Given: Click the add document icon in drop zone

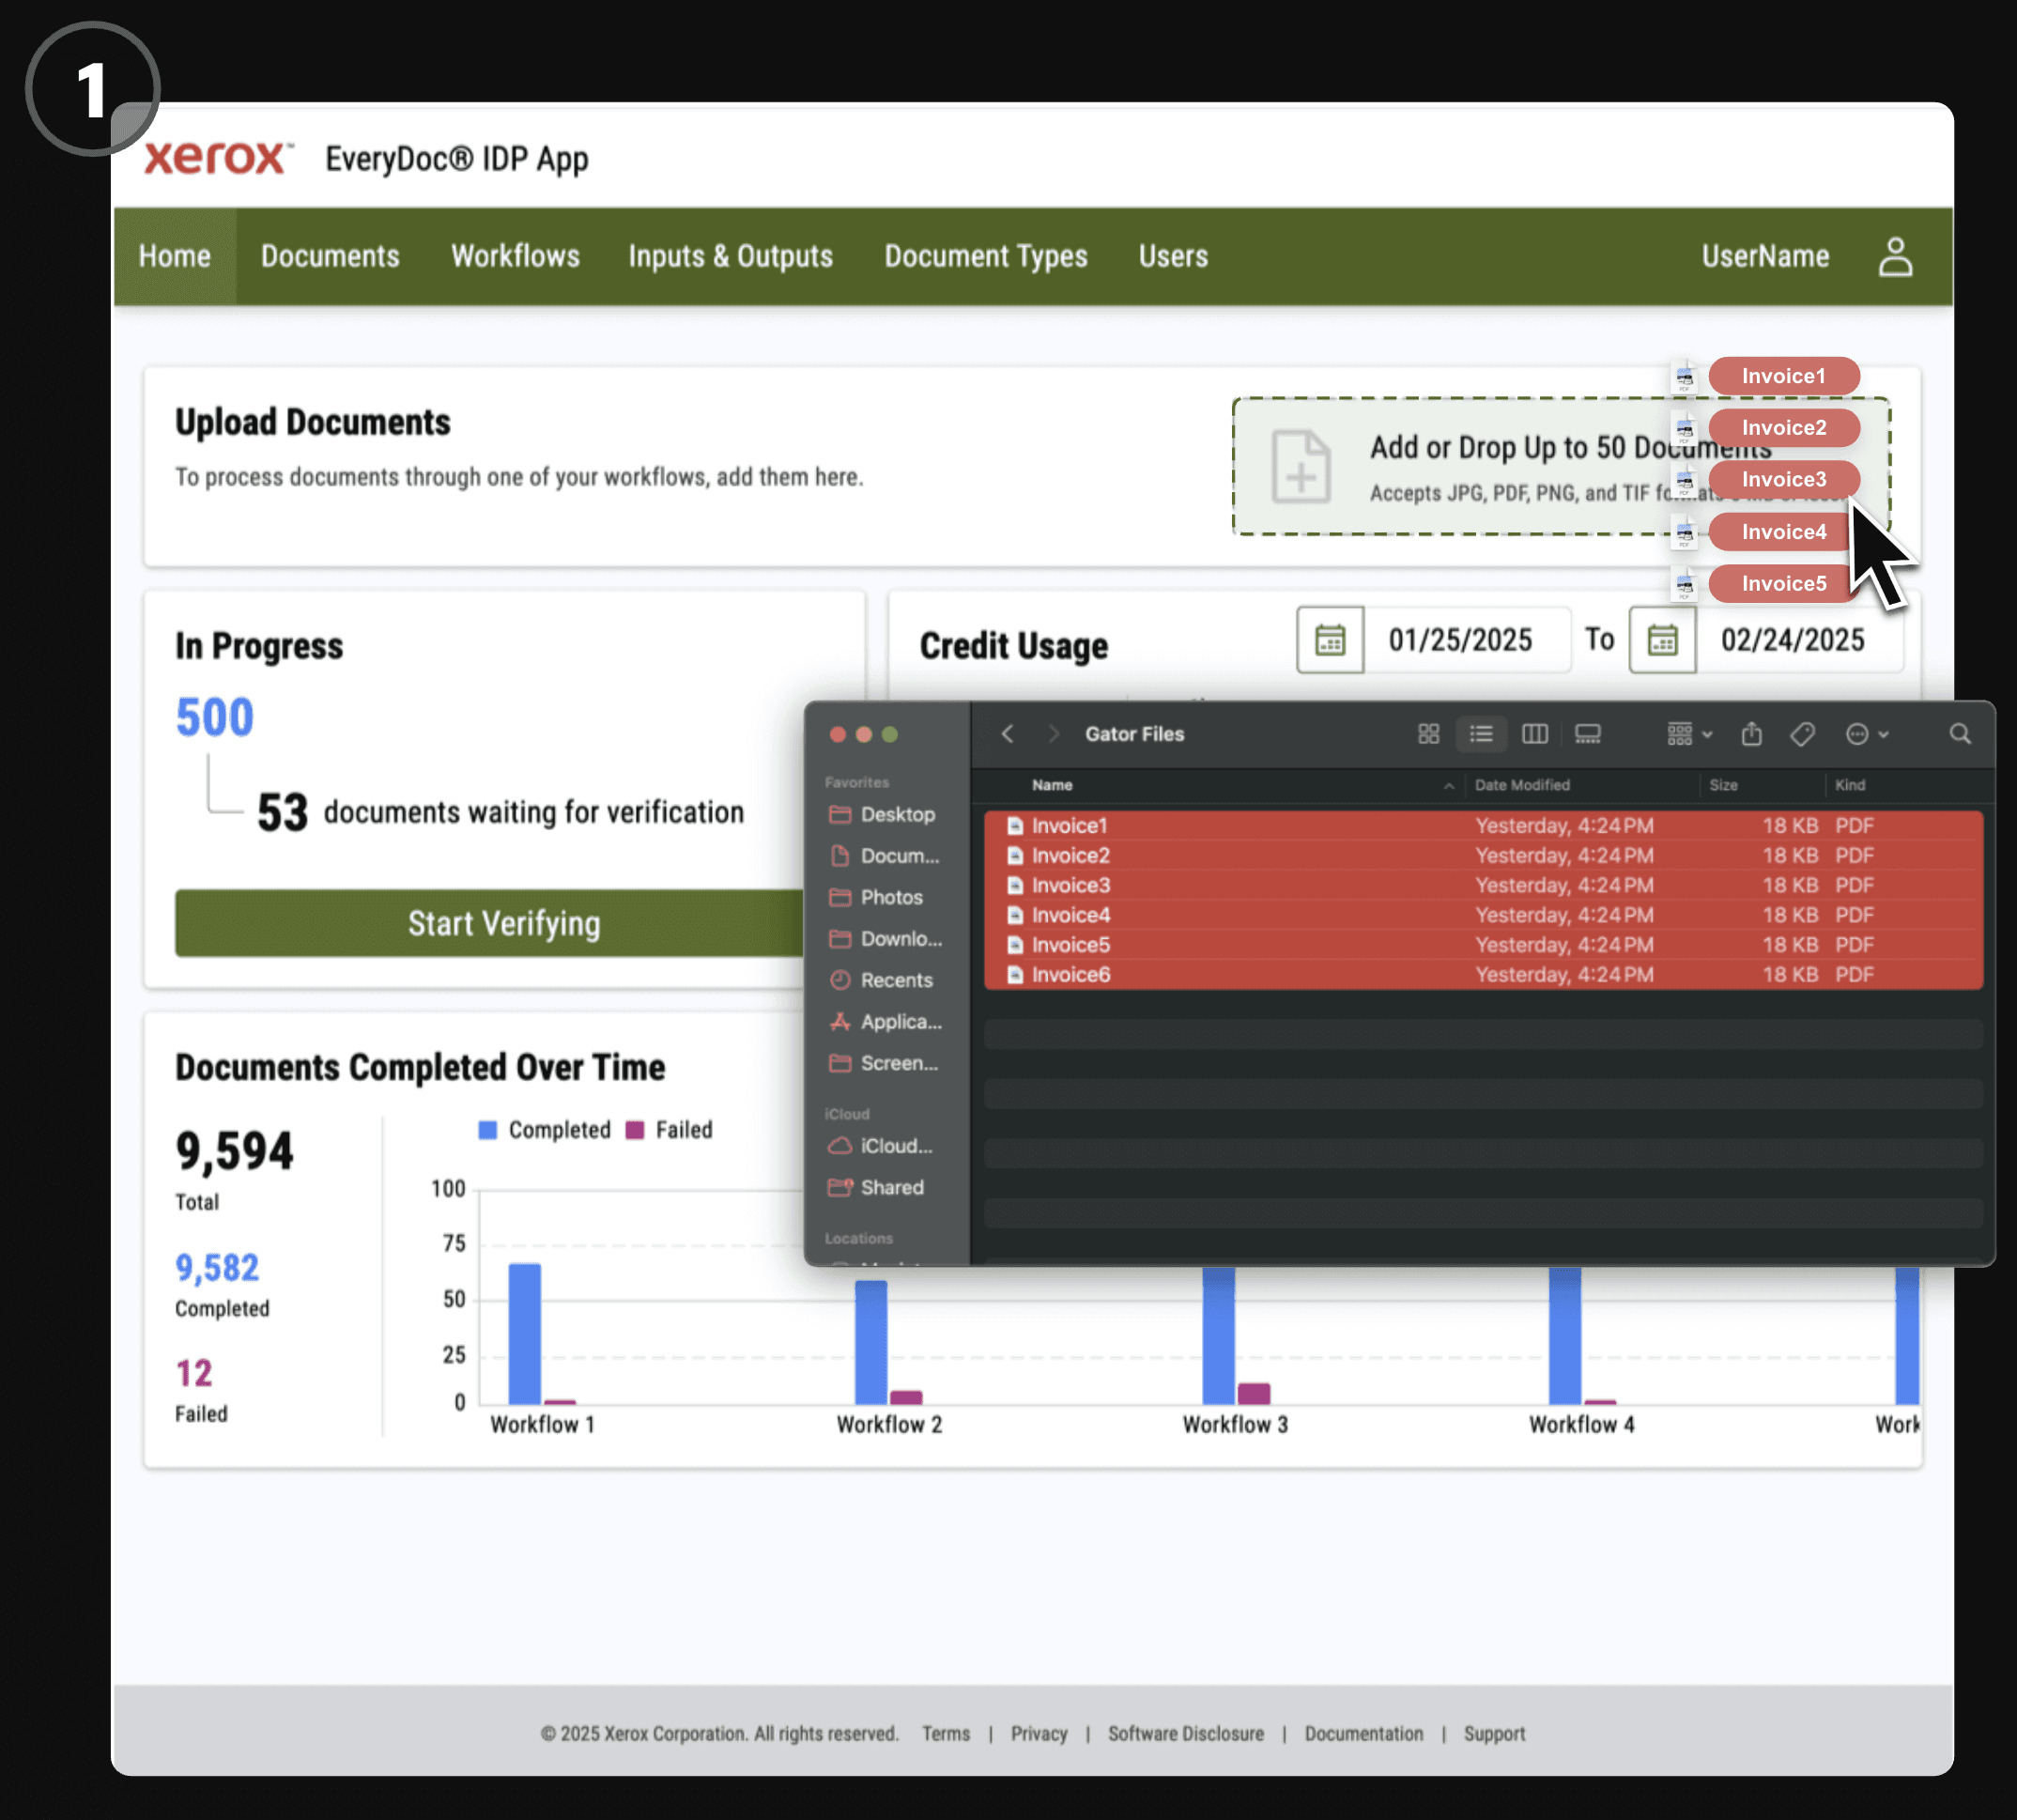Looking at the screenshot, I should (x=1300, y=467).
